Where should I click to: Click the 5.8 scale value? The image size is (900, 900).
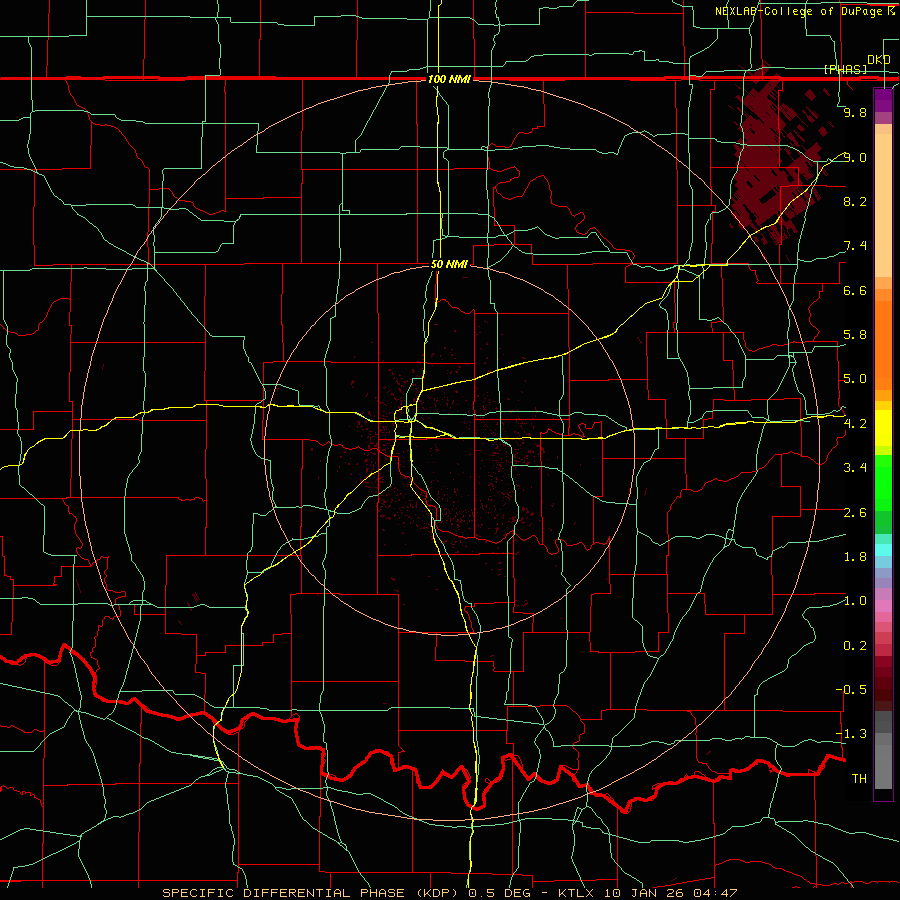click(x=855, y=335)
